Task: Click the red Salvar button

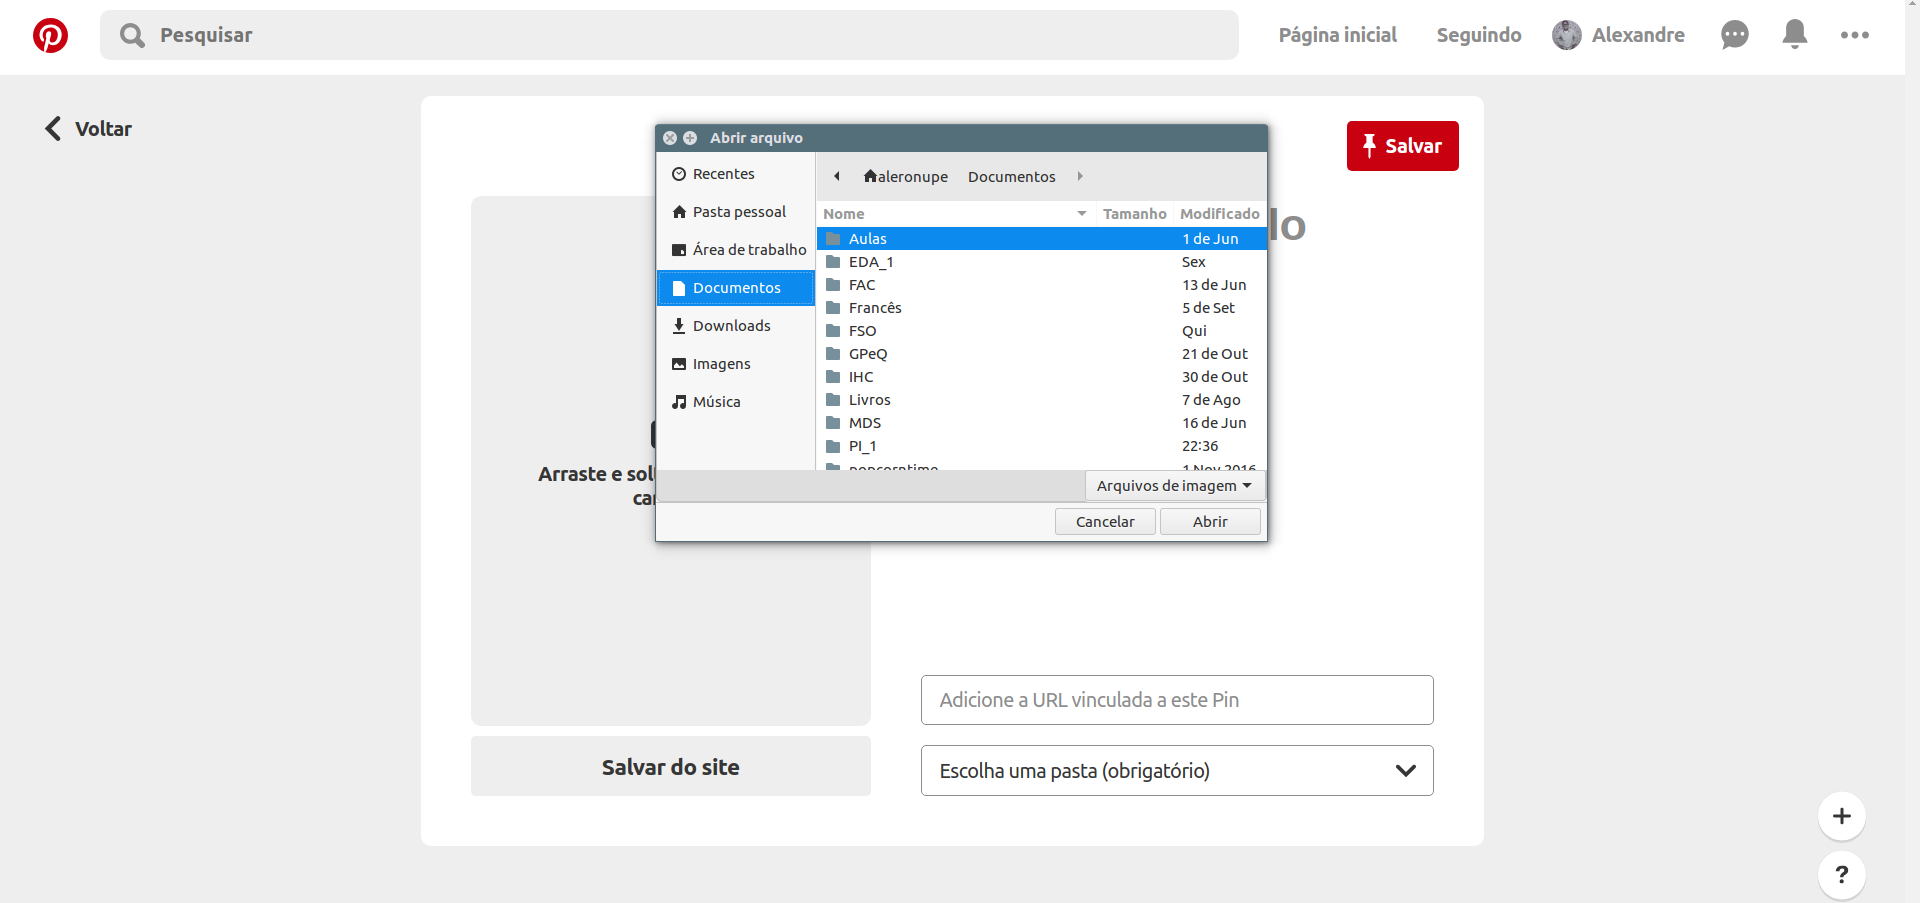Action: (x=1402, y=146)
